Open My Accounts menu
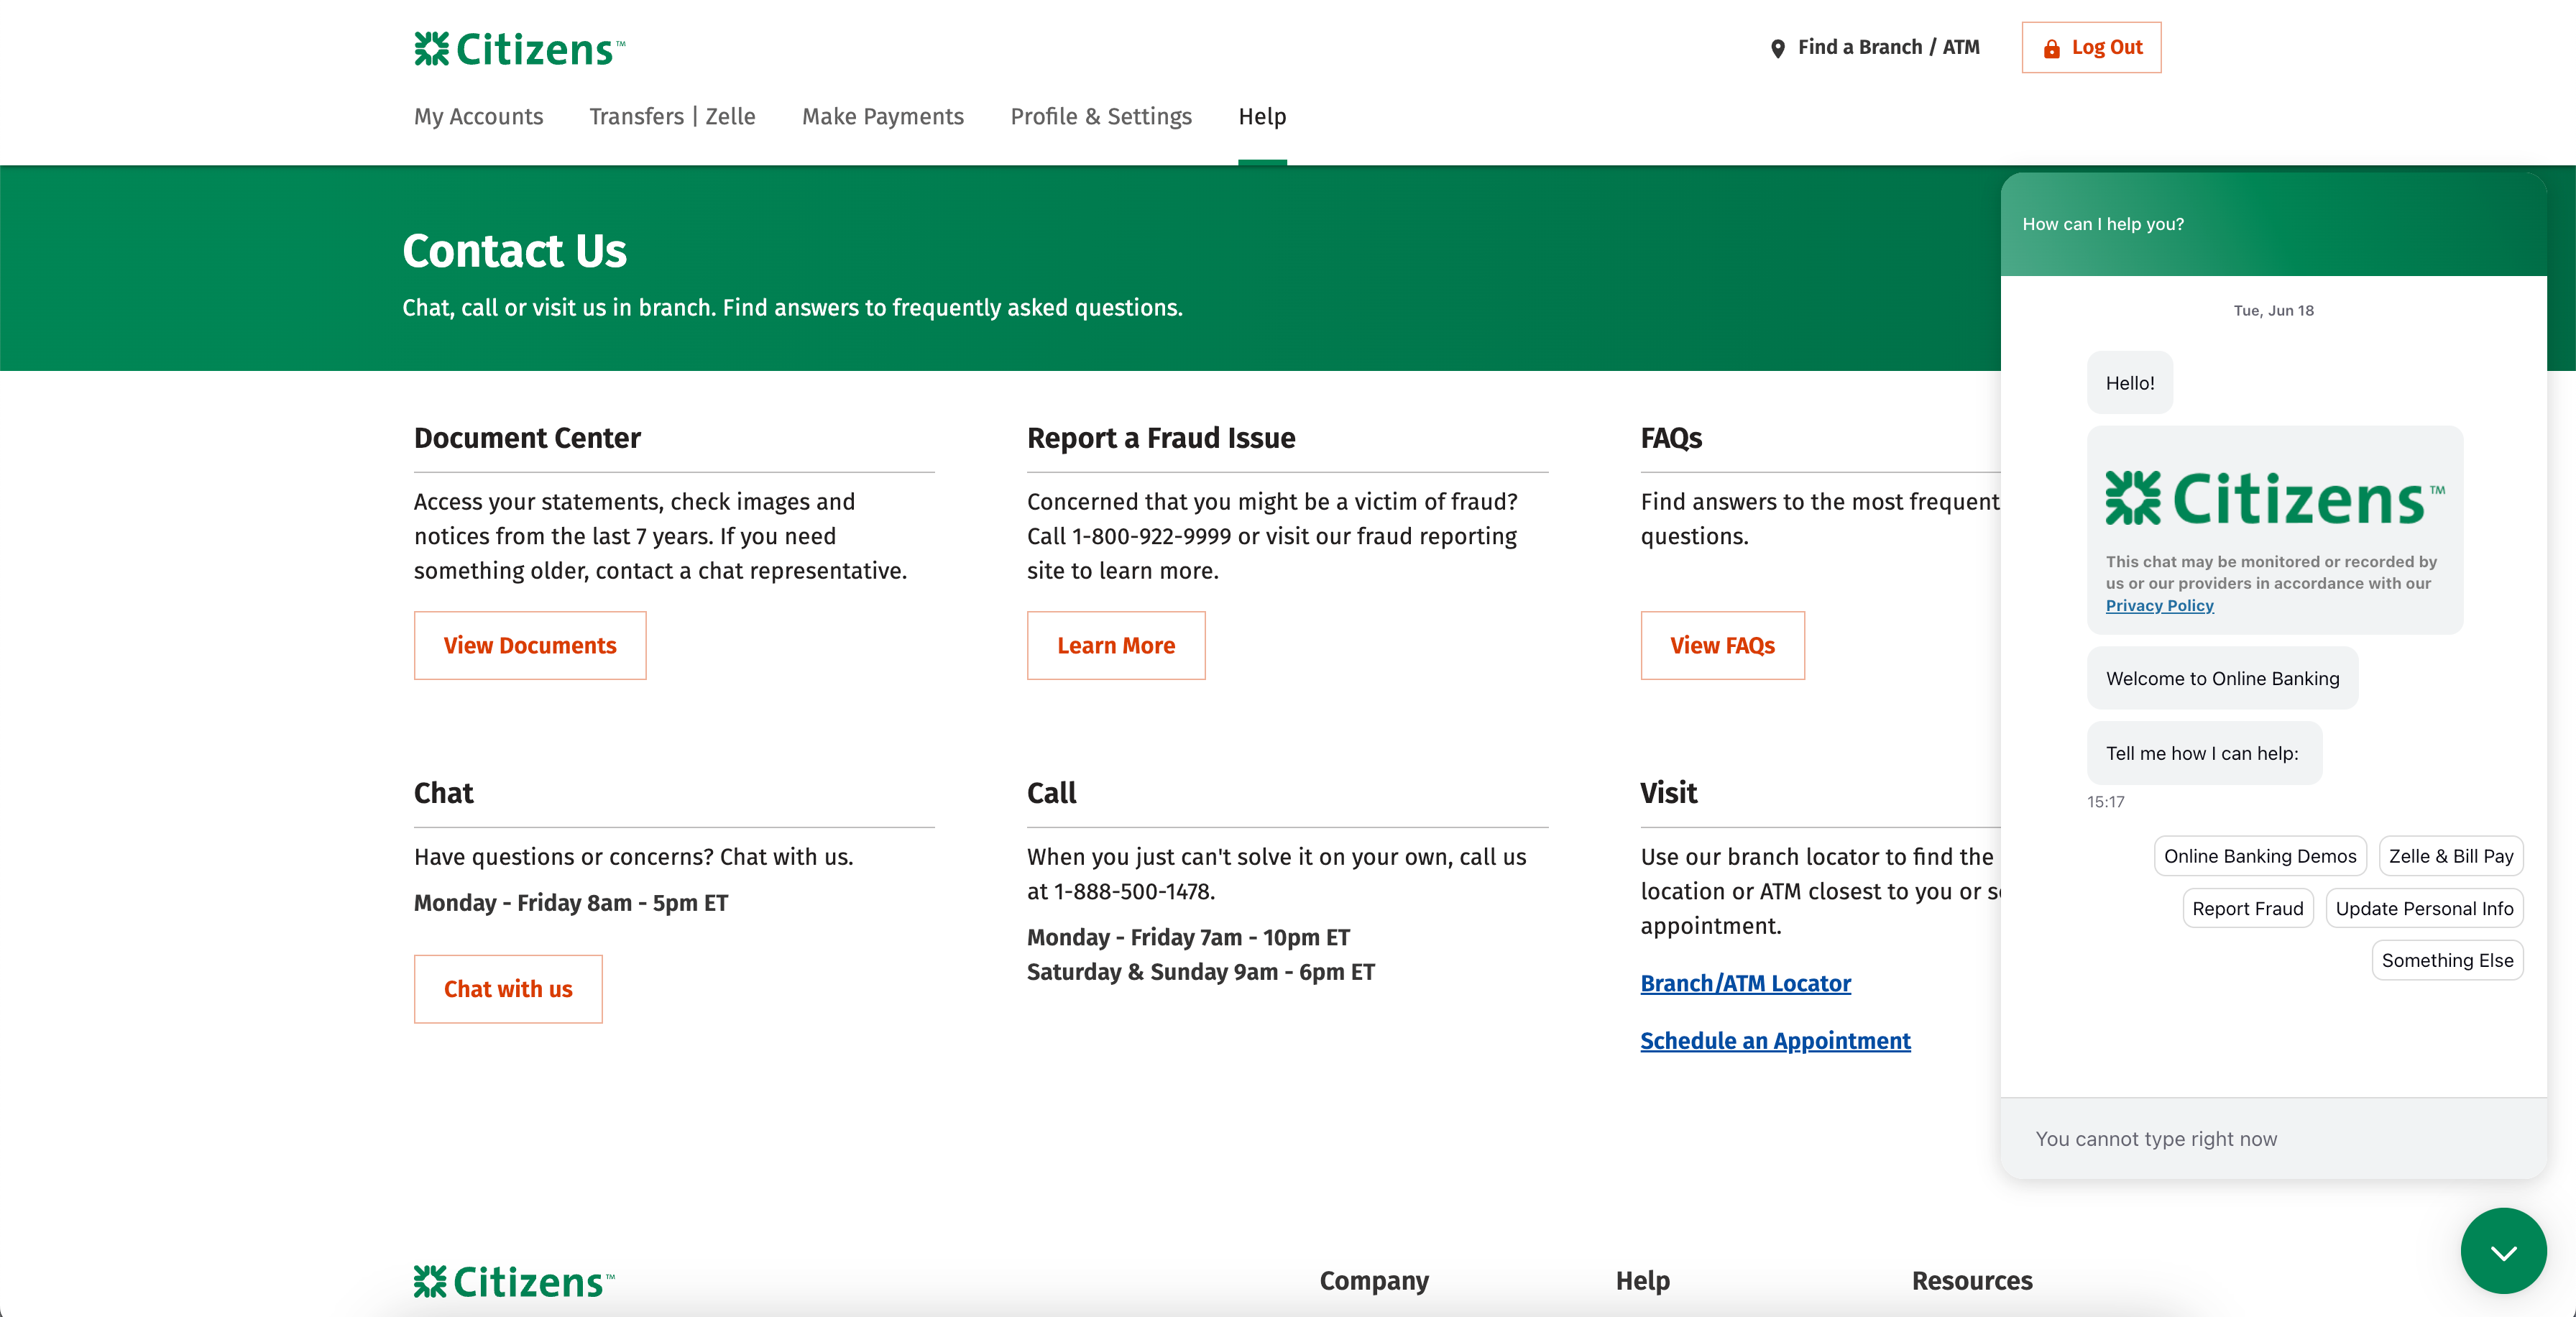The height and width of the screenshot is (1317, 2576). 478,116
